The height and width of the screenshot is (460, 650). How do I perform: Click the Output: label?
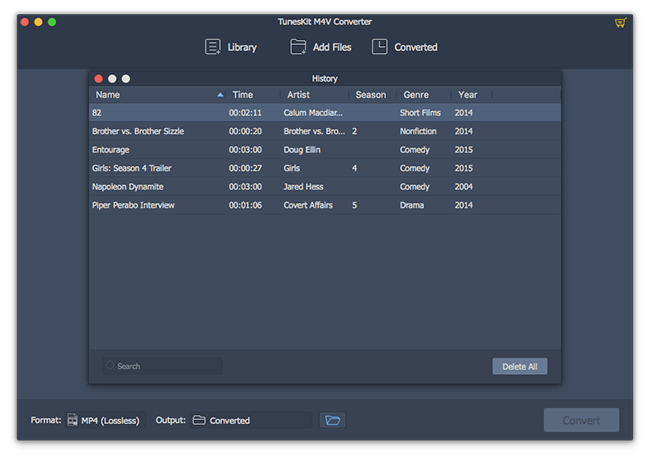pyautogui.click(x=171, y=420)
